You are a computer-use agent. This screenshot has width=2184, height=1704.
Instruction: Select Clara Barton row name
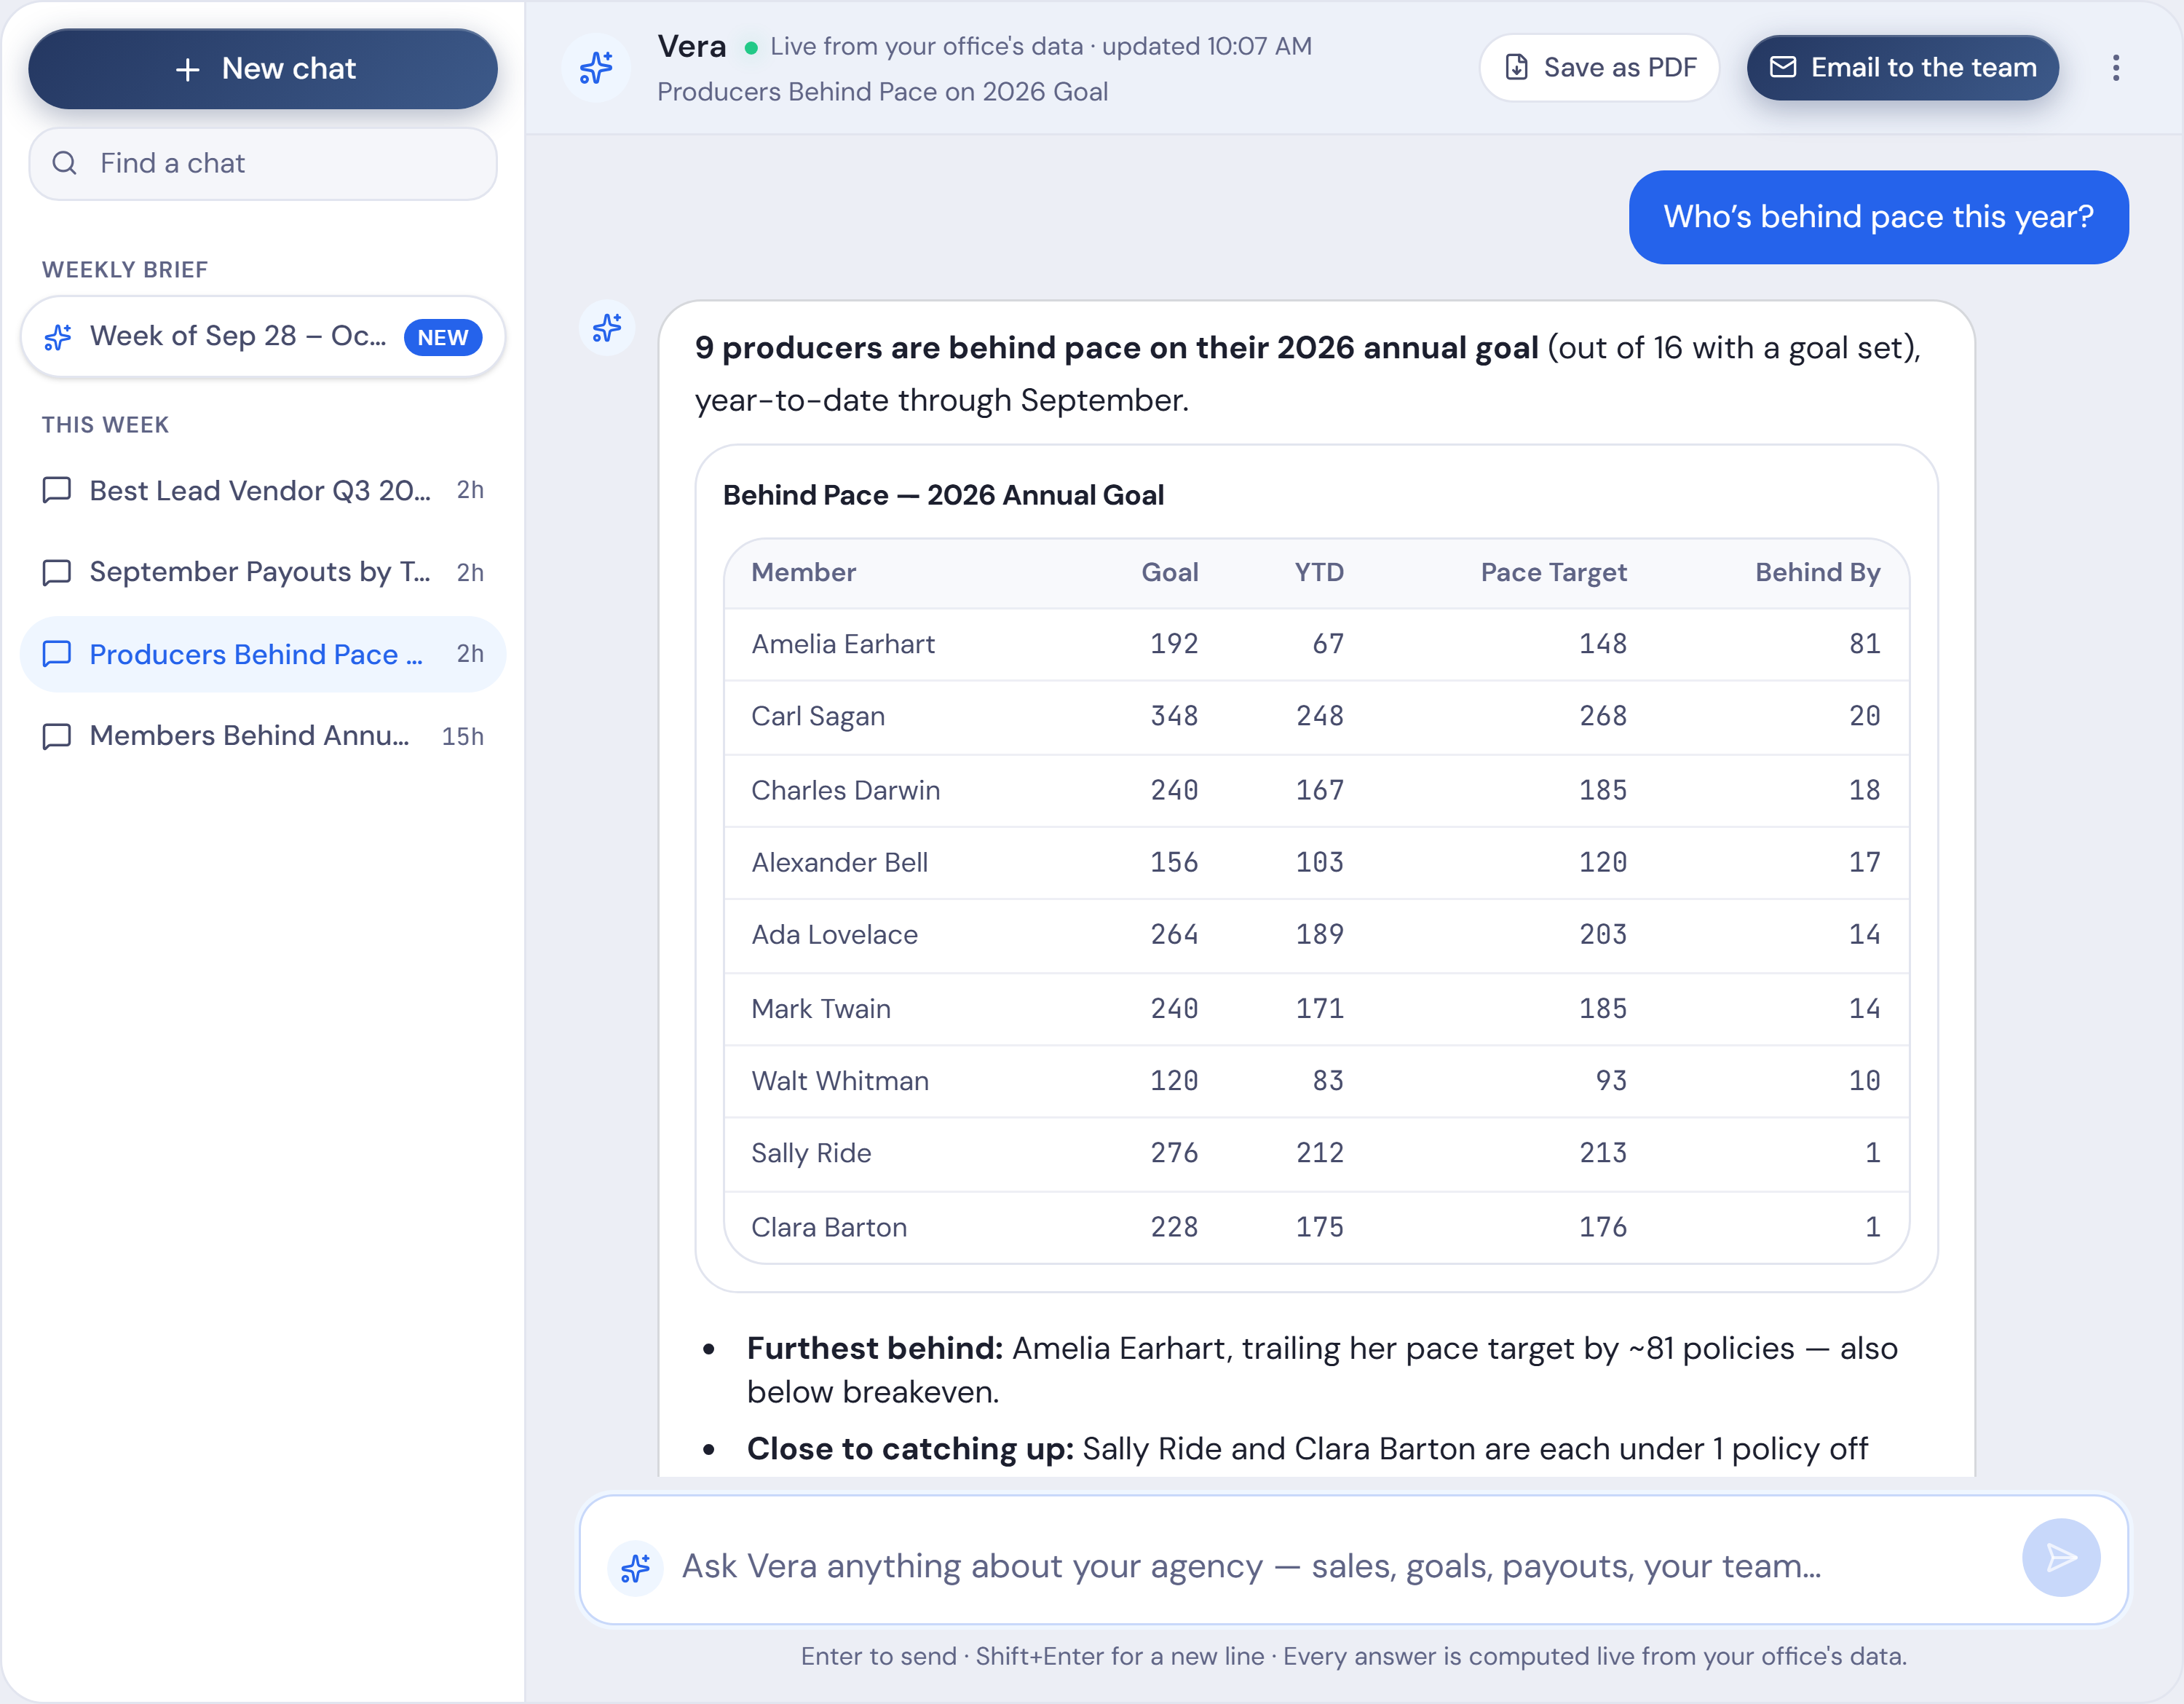[x=829, y=1227]
